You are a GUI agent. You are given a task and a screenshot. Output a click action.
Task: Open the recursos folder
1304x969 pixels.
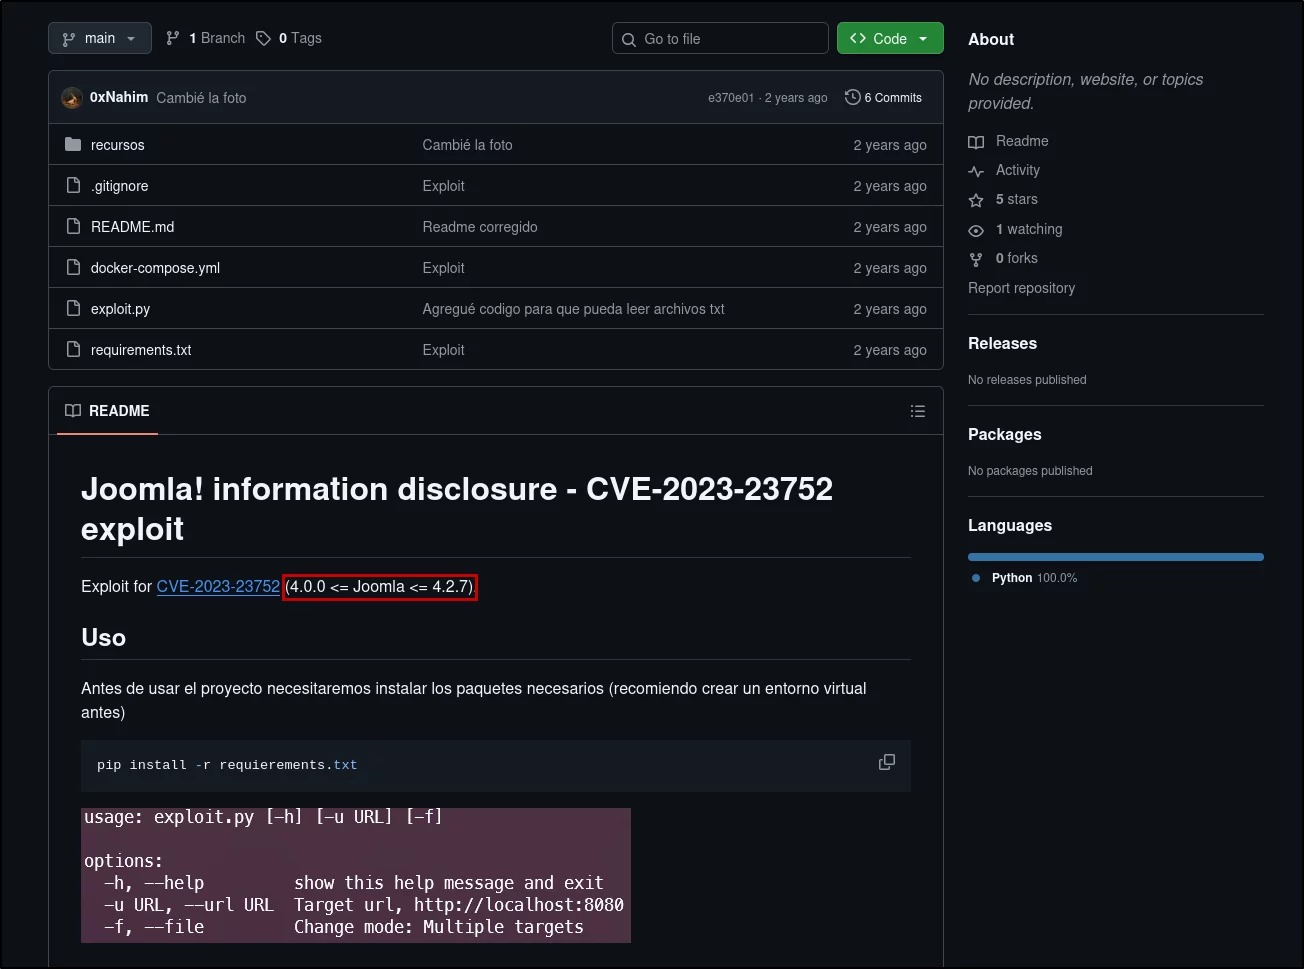pos(118,145)
